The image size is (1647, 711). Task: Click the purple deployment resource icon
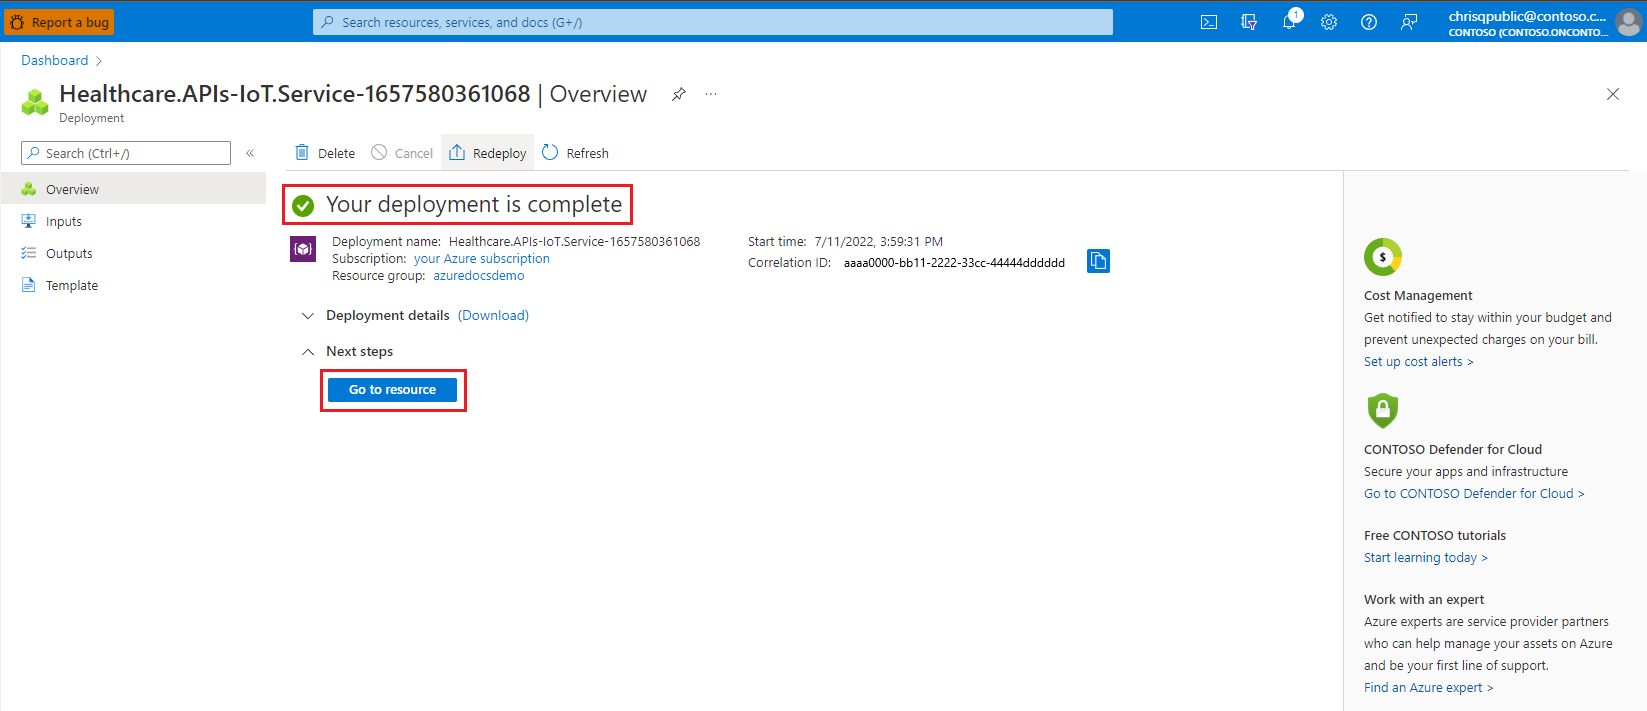tap(303, 249)
